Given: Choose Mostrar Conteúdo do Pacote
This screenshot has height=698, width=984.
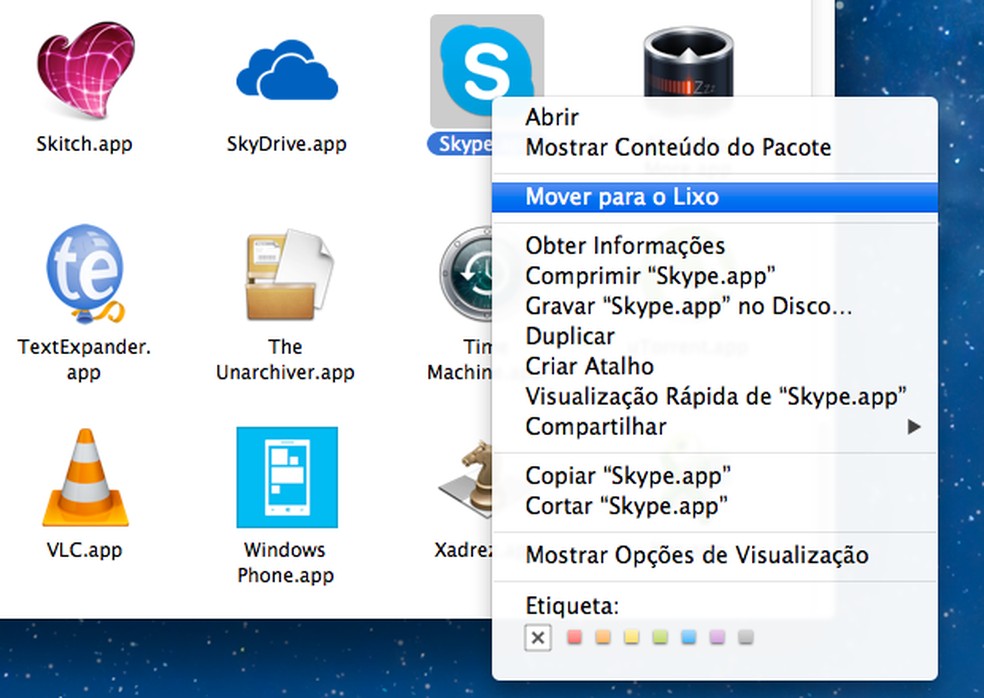Looking at the screenshot, I should (715, 147).
